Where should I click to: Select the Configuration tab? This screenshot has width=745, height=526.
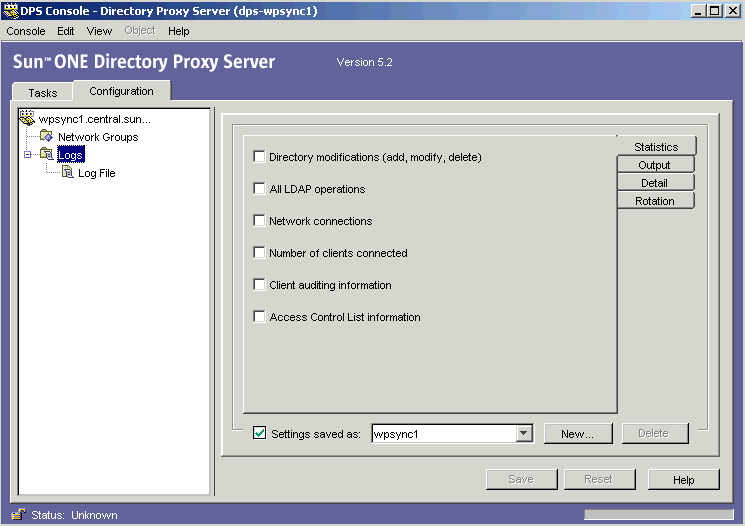point(121,91)
